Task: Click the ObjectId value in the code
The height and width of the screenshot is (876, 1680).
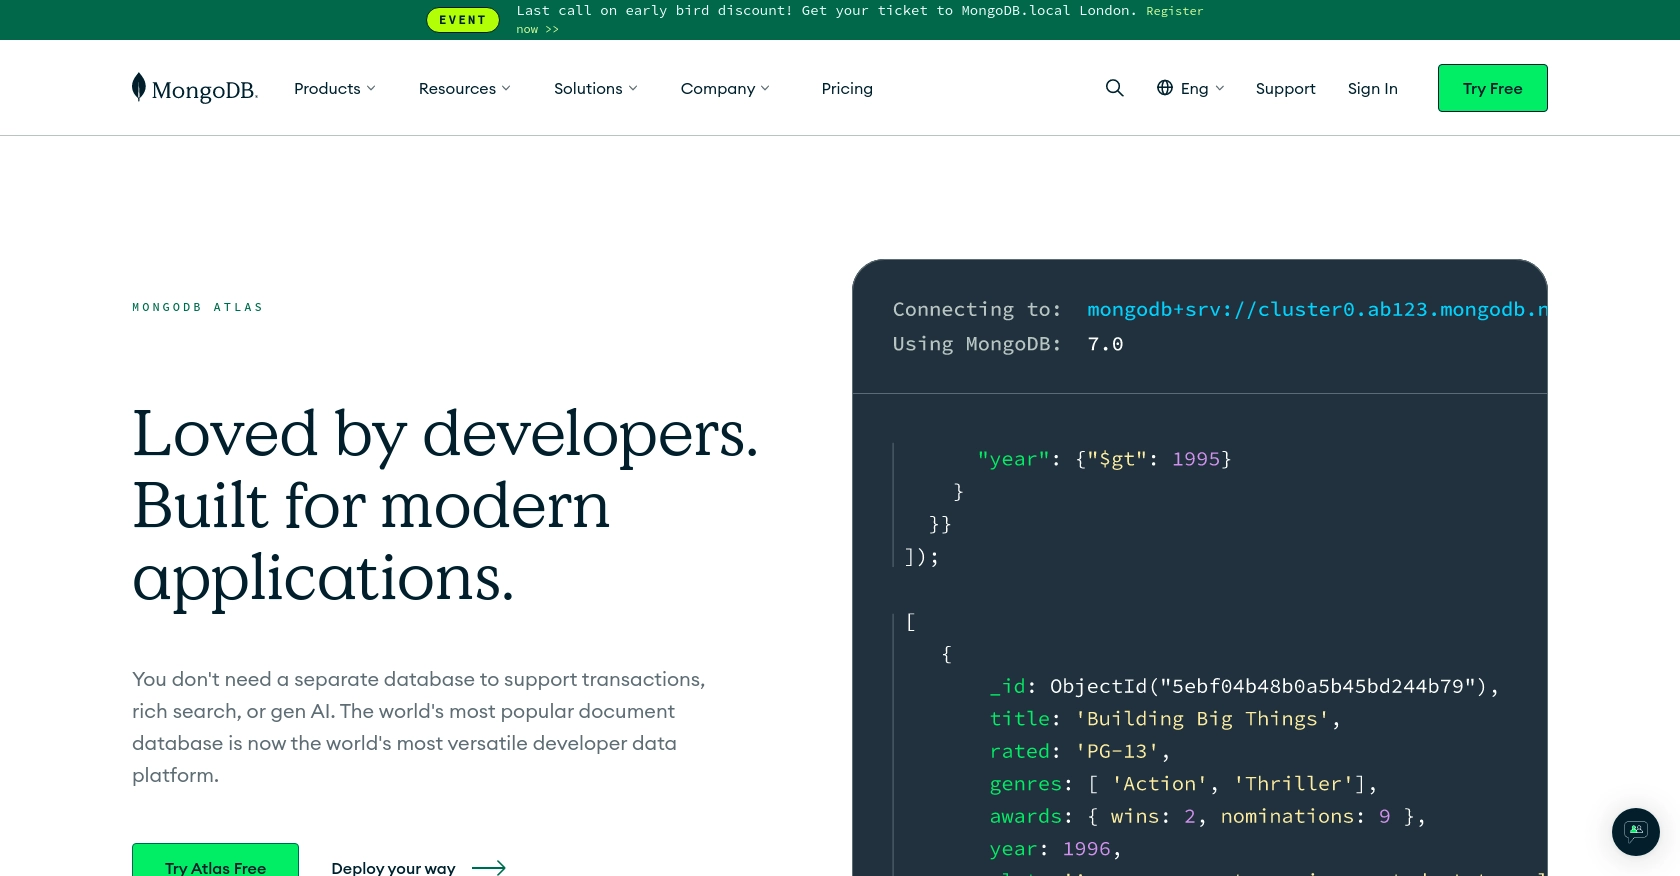Action: click(1269, 686)
